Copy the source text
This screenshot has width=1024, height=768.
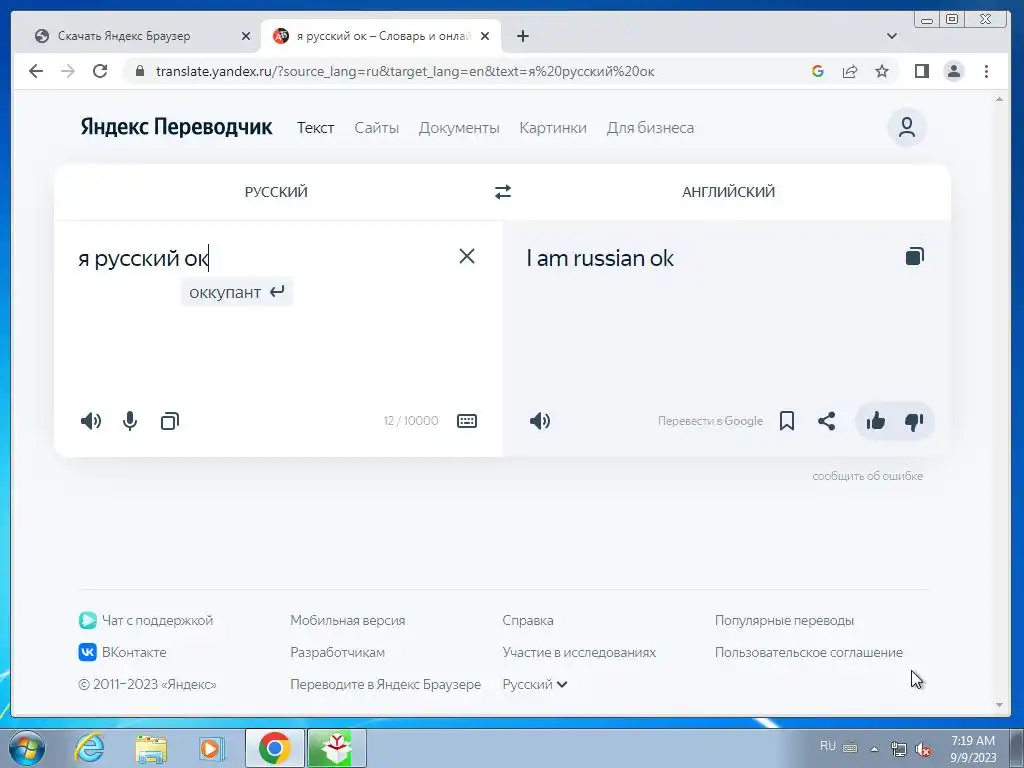(170, 421)
